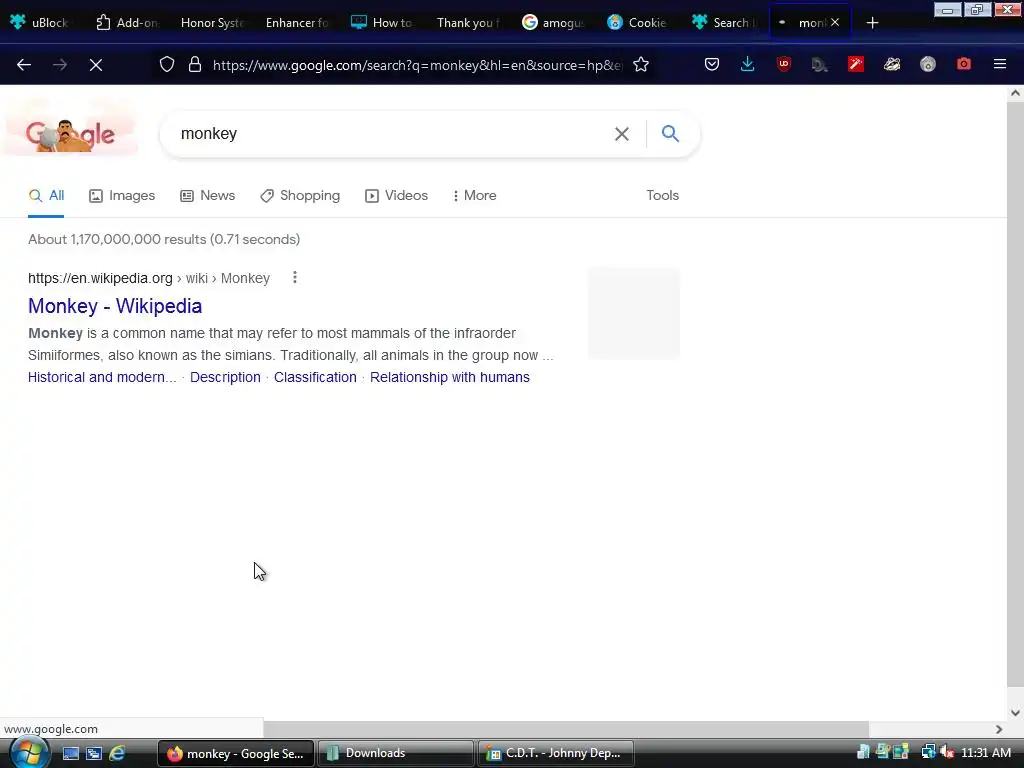Open the Firefox hamburger menu
This screenshot has width=1024, height=768.
1000,64
